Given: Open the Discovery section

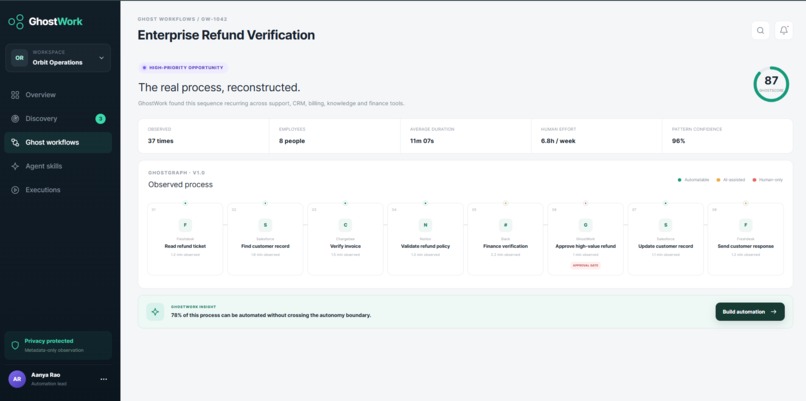Looking at the screenshot, I should 58,119.
